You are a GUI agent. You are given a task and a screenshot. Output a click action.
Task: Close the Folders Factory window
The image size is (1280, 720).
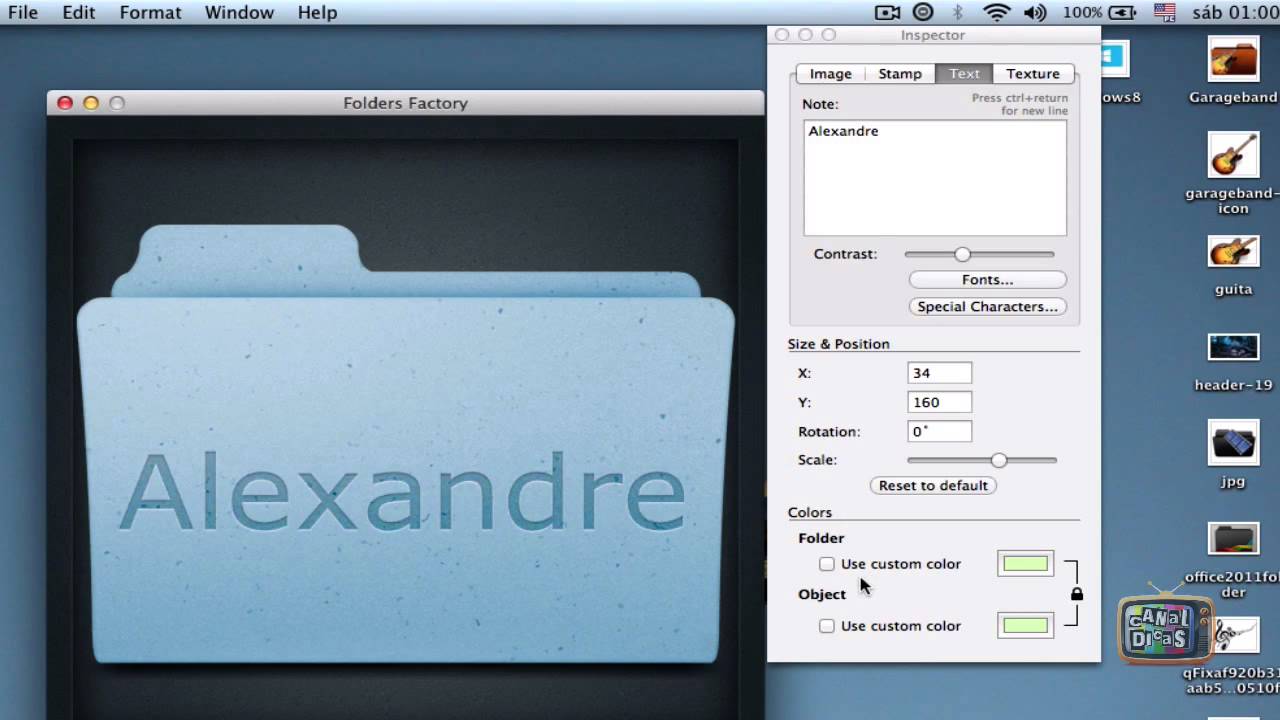click(65, 103)
